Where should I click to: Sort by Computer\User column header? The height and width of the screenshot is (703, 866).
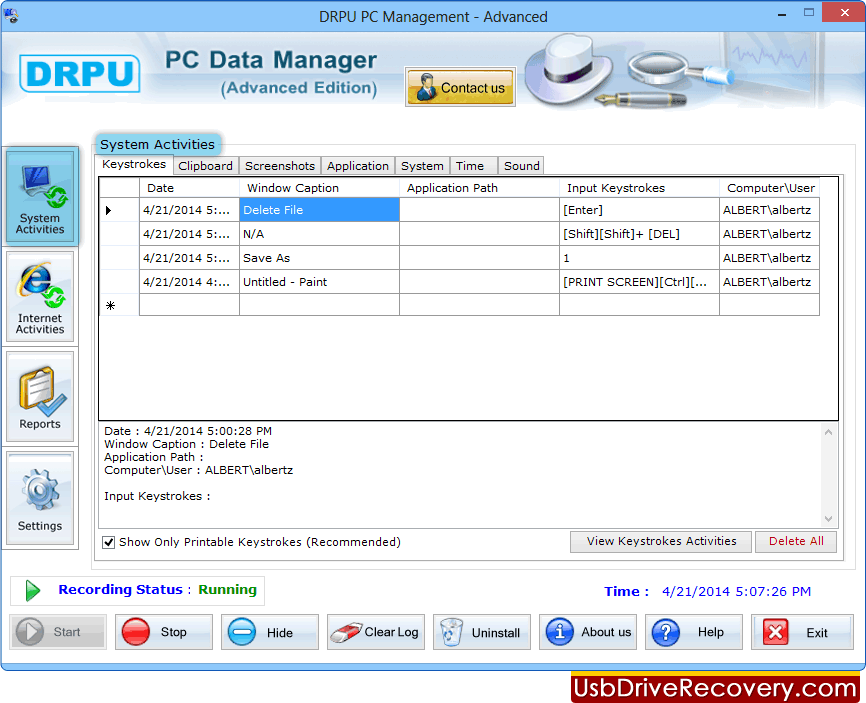pyautogui.click(x=770, y=188)
